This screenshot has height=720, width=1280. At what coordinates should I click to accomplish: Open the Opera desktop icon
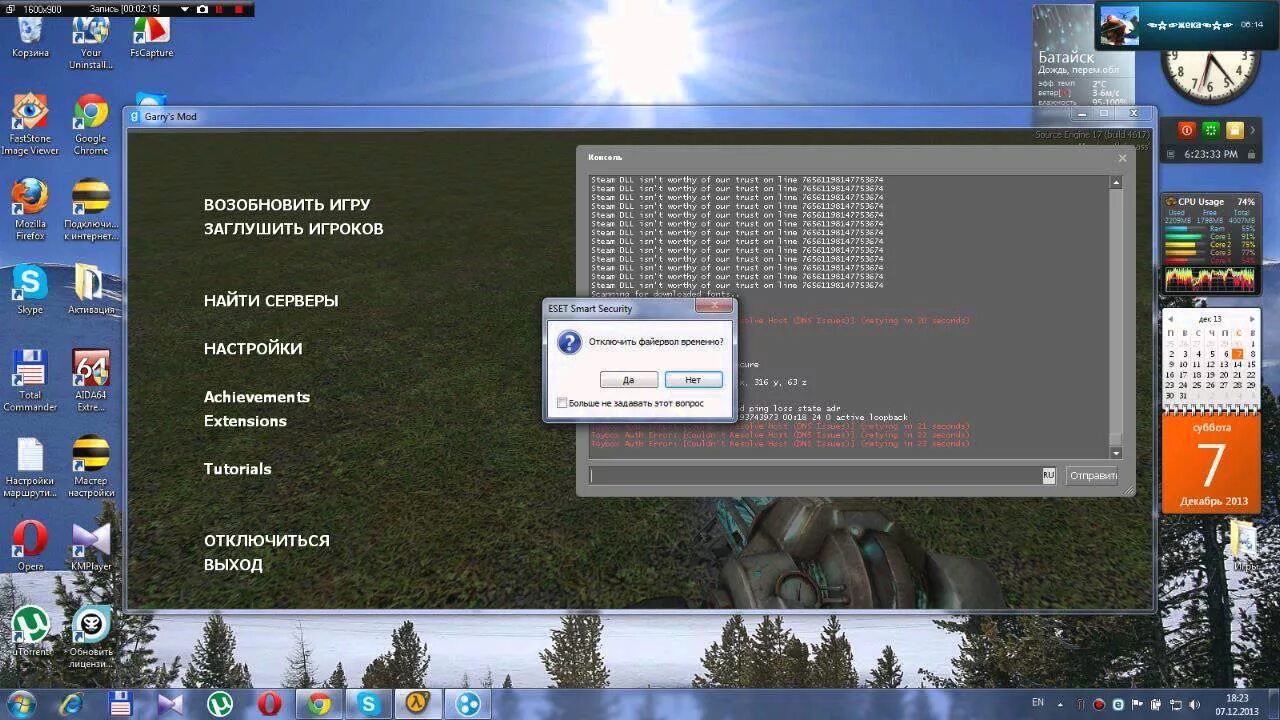click(x=30, y=547)
